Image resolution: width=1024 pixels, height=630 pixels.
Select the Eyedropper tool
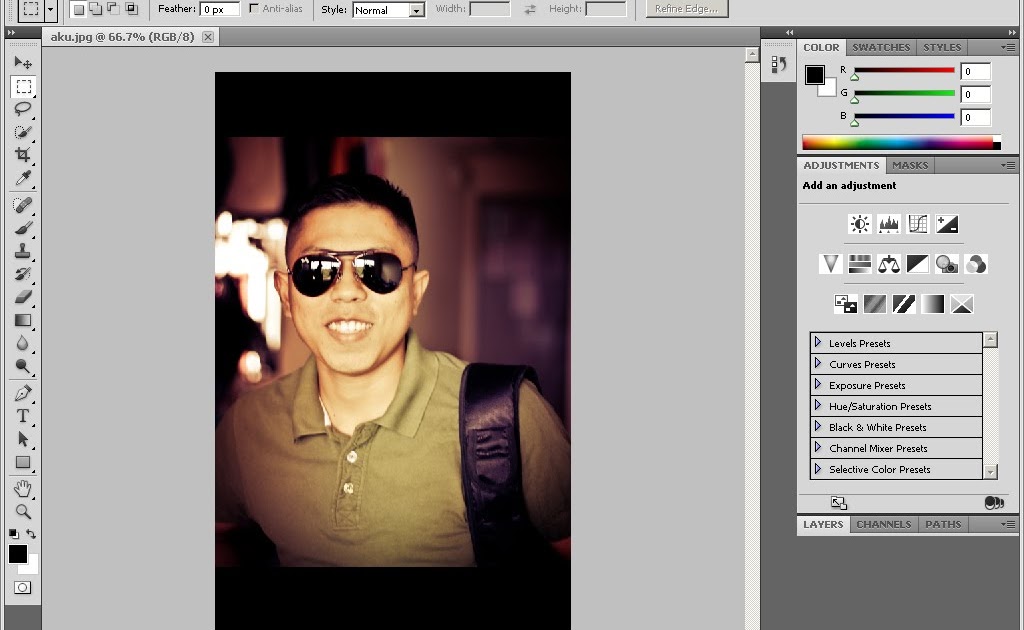click(x=23, y=178)
